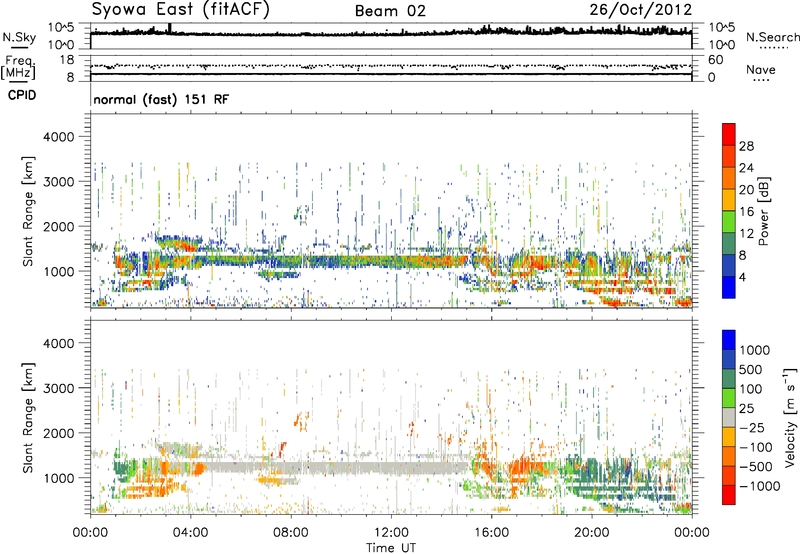This screenshot has width=800, height=554.
Task: Pick the red bottom velocity colorbar segment
Action: click(x=729, y=495)
